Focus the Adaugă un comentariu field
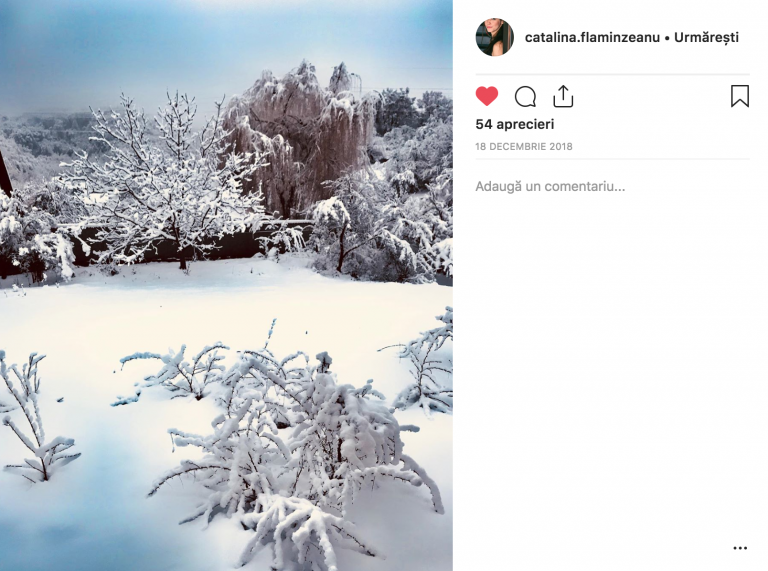 click(612, 187)
